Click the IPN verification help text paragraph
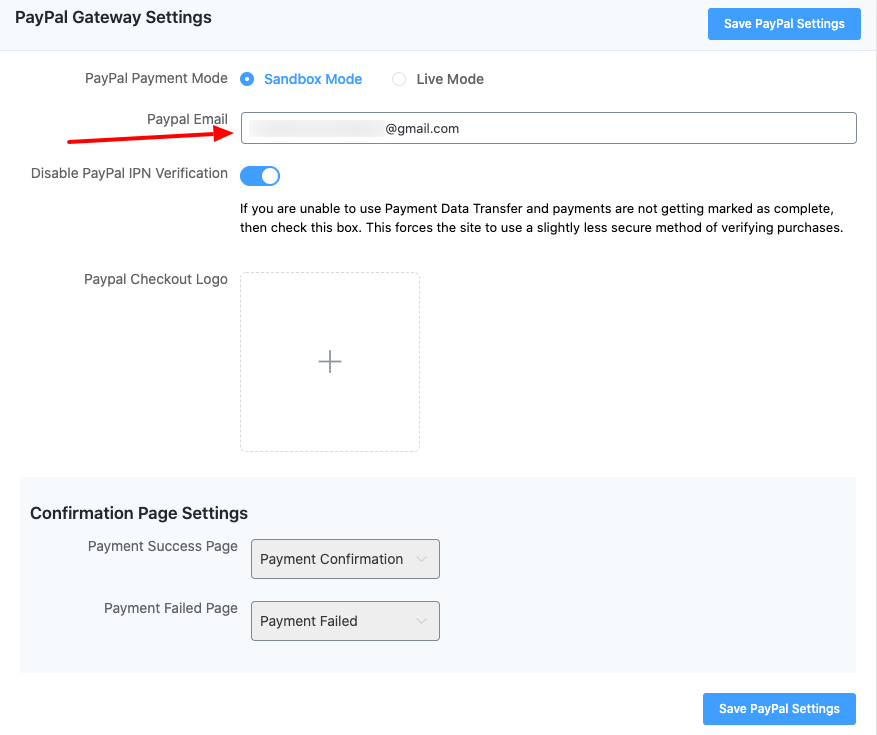Viewport: 877px width, 735px height. click(541, 218)
